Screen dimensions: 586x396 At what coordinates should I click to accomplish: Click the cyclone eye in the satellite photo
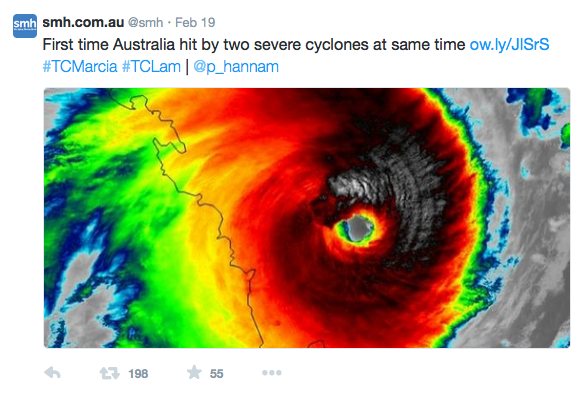[x=358, y=228]
